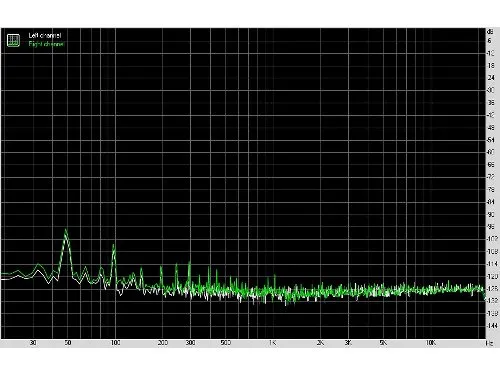Click the spectrum peak at 100 Hz
500x375 pixels.
coord(114,247)
